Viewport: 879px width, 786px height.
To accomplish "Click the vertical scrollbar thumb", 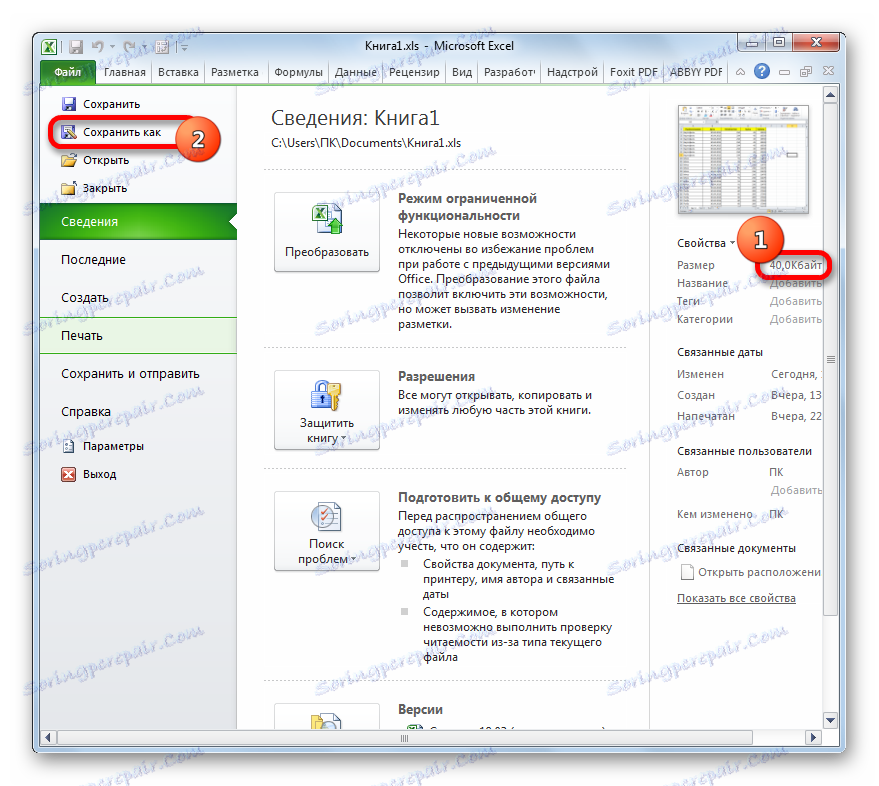I will [x=831, y=359].
